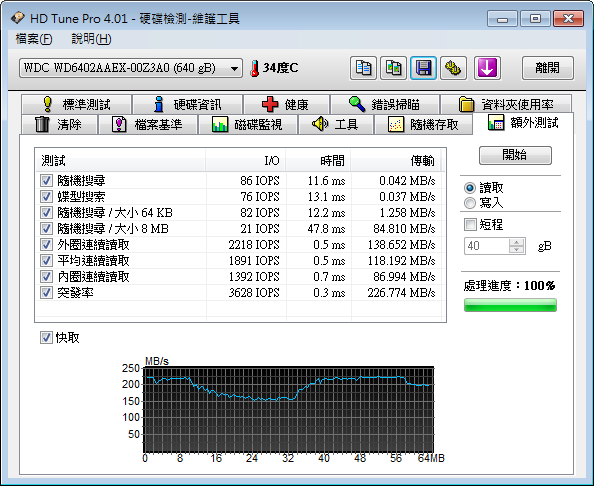Viewport: 594px width, 486px height.
Task: Switch to the 工具 tab
Action: coord(336,124)
